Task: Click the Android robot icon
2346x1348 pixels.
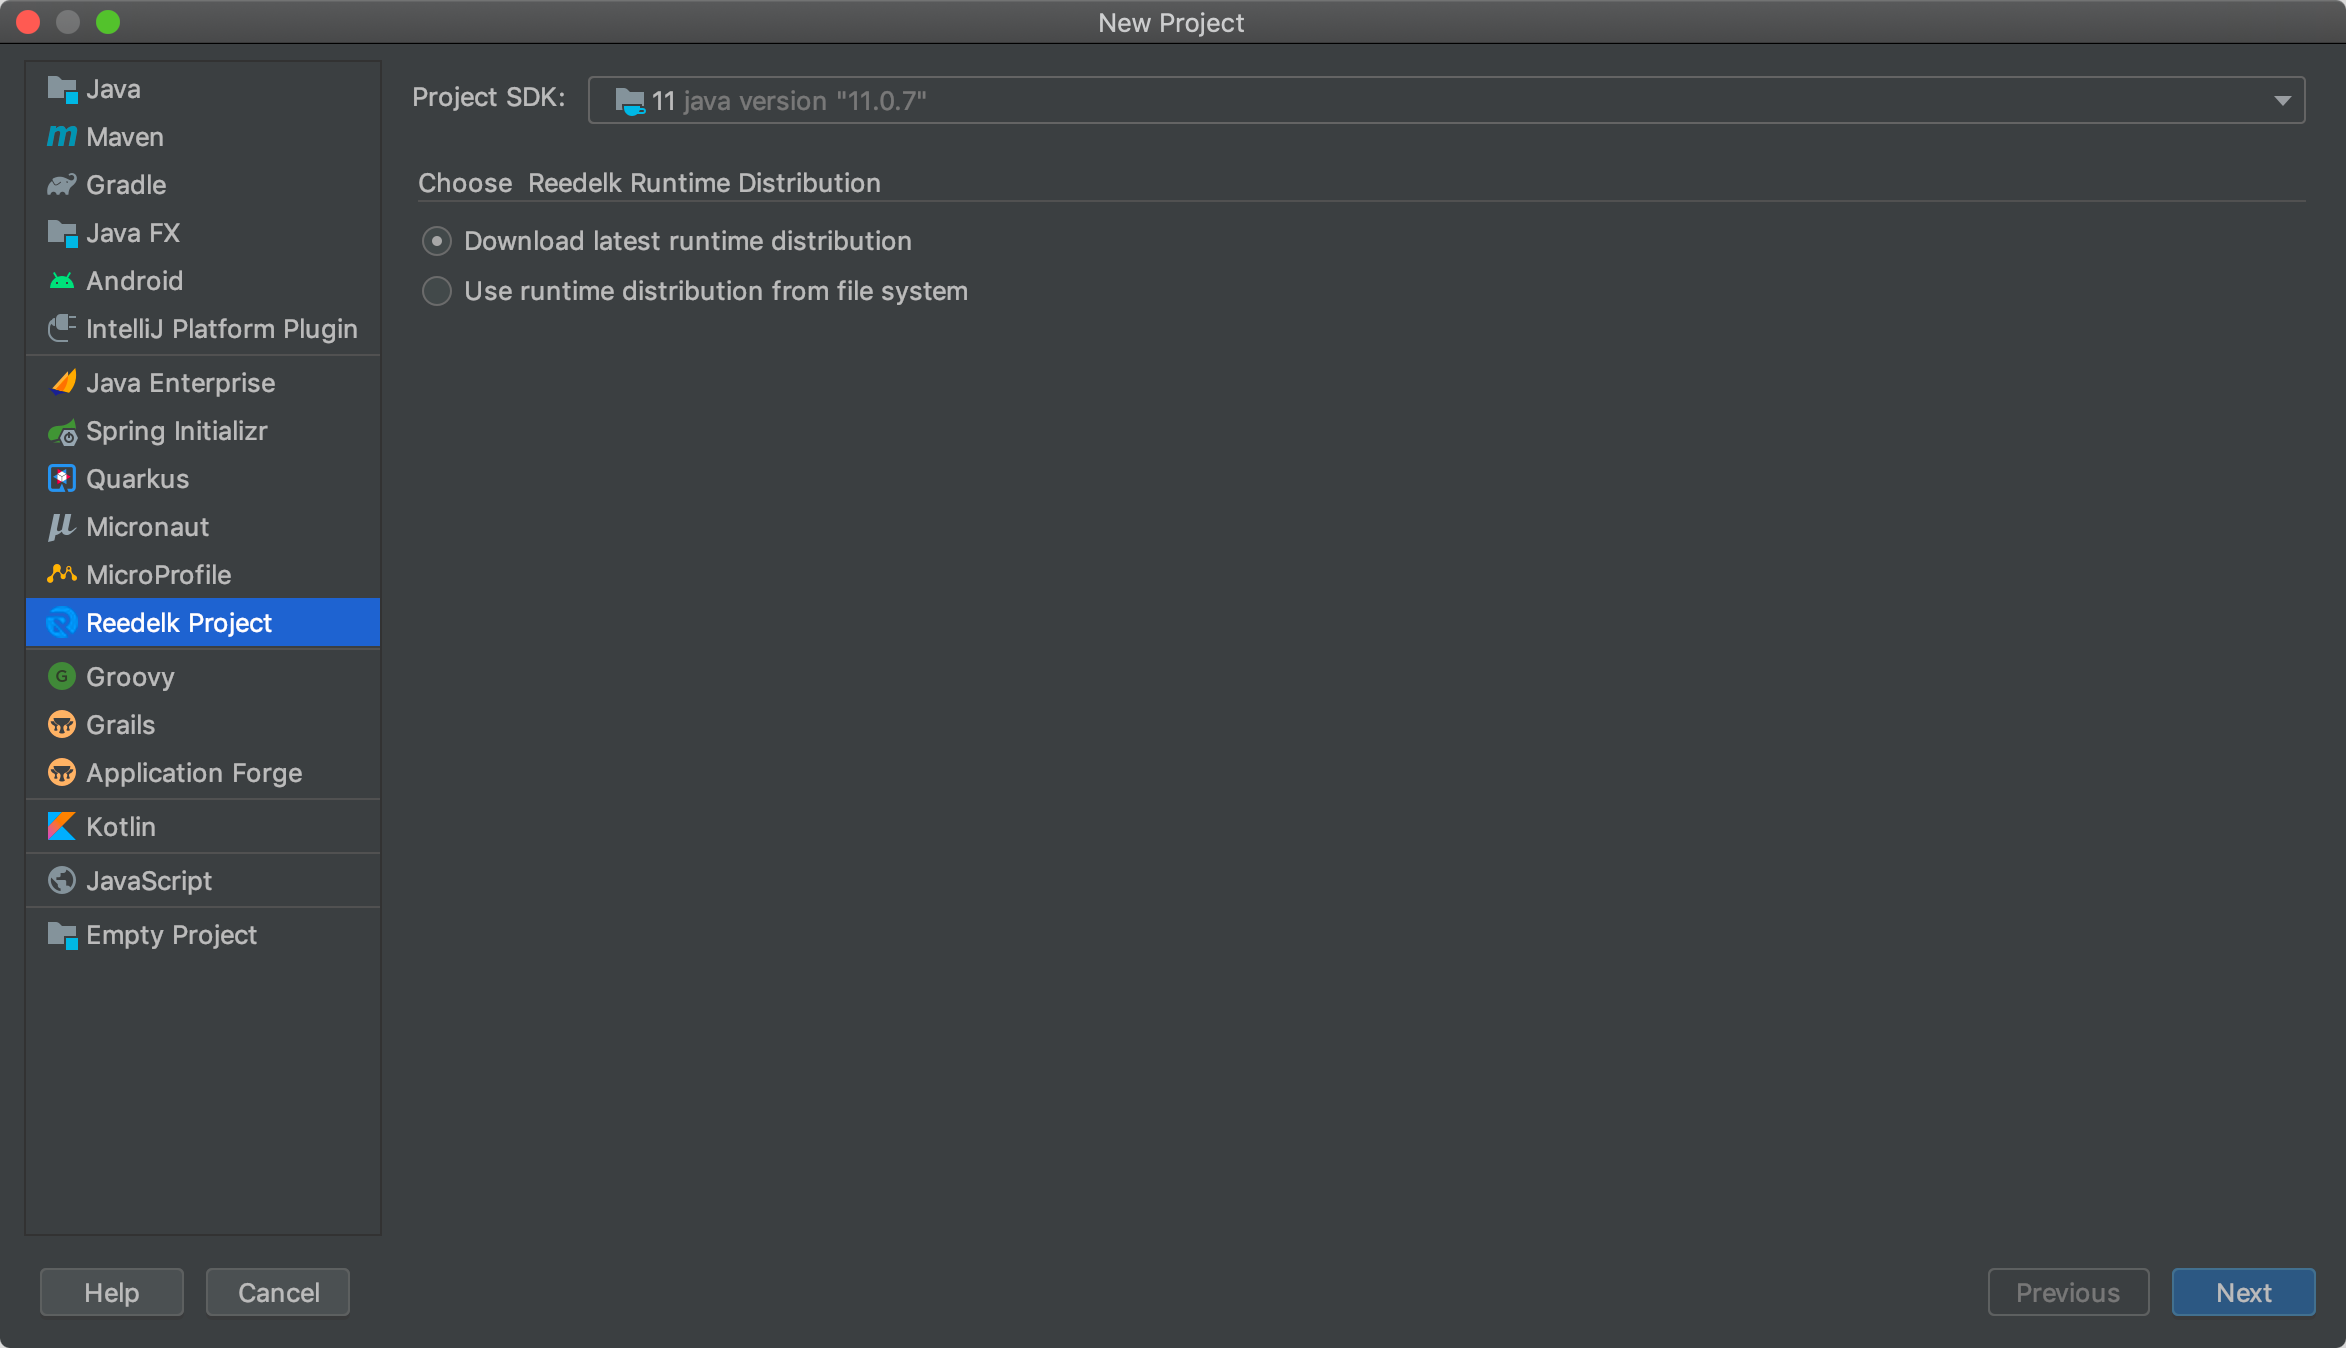Action: (61, 281)
